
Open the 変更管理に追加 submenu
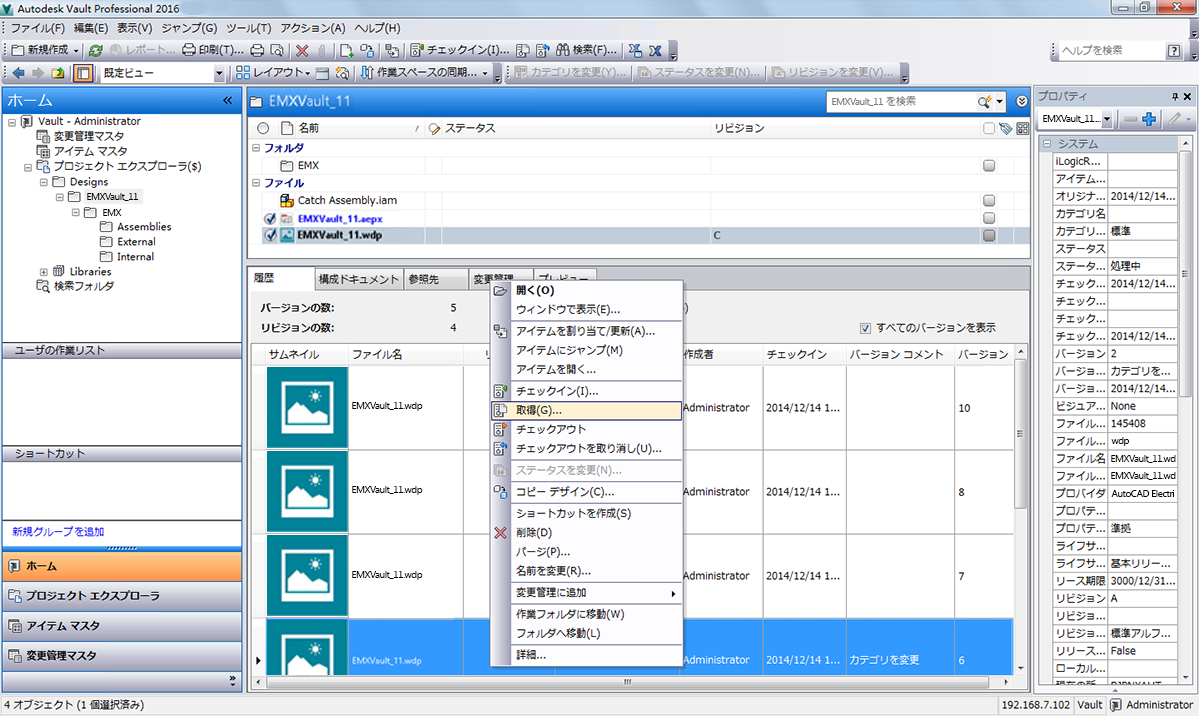tap(587, 593)
